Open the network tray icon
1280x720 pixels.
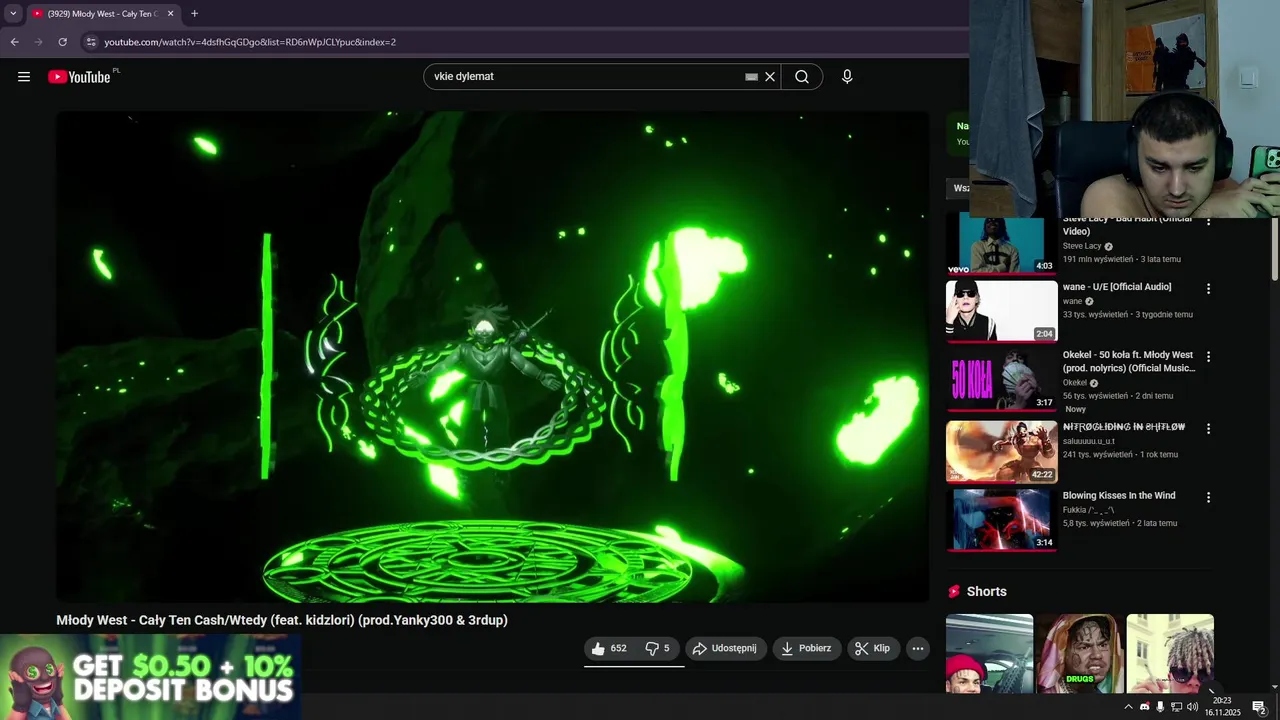(x=1176, y=707)
